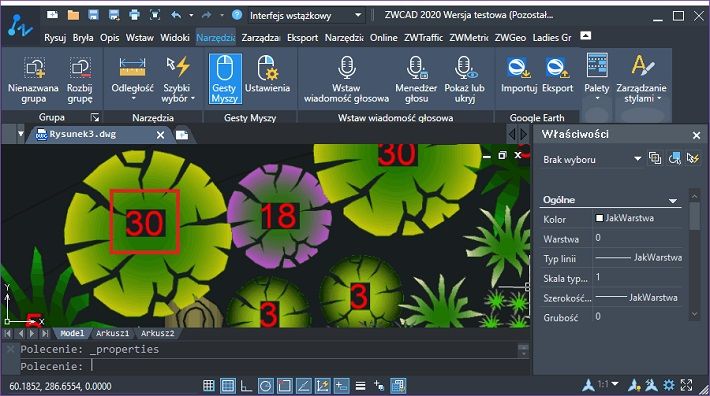Open the ZWCAD application menu logo
The height and width of the screenshot is (396, 710).
click(x=19, y=26)
